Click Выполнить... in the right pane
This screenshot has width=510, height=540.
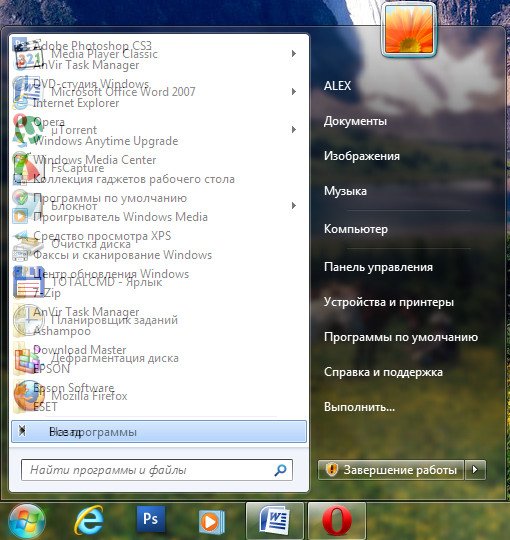coord(359,407)
